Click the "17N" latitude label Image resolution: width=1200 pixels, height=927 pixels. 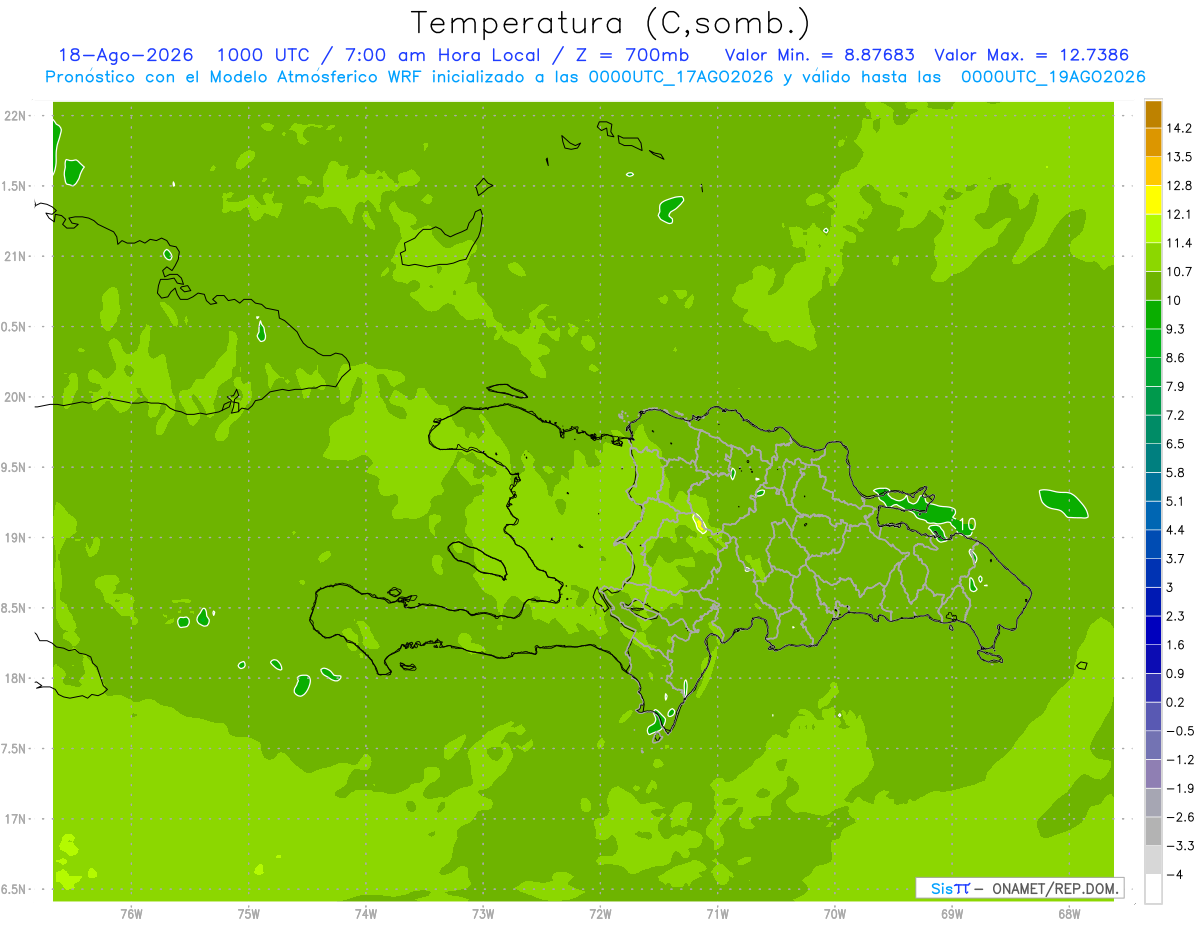[x=16, y=819]
